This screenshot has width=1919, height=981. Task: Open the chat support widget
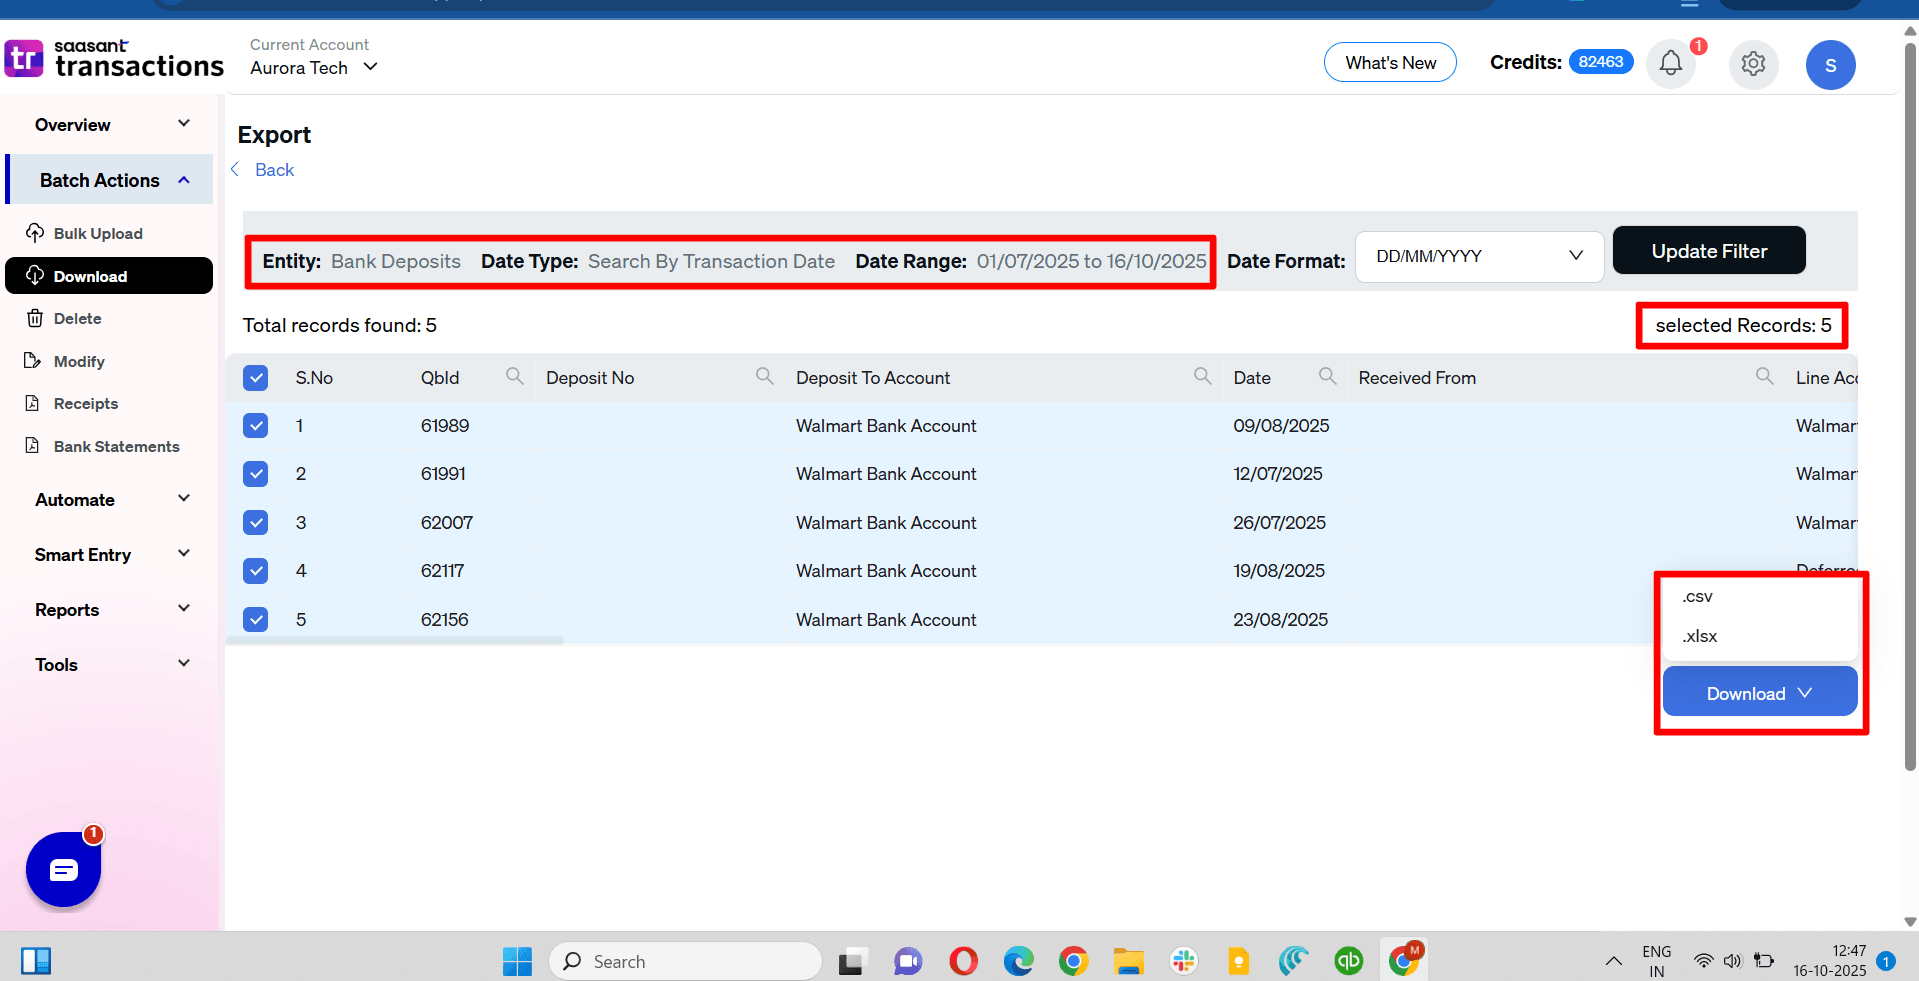[63, 869]
